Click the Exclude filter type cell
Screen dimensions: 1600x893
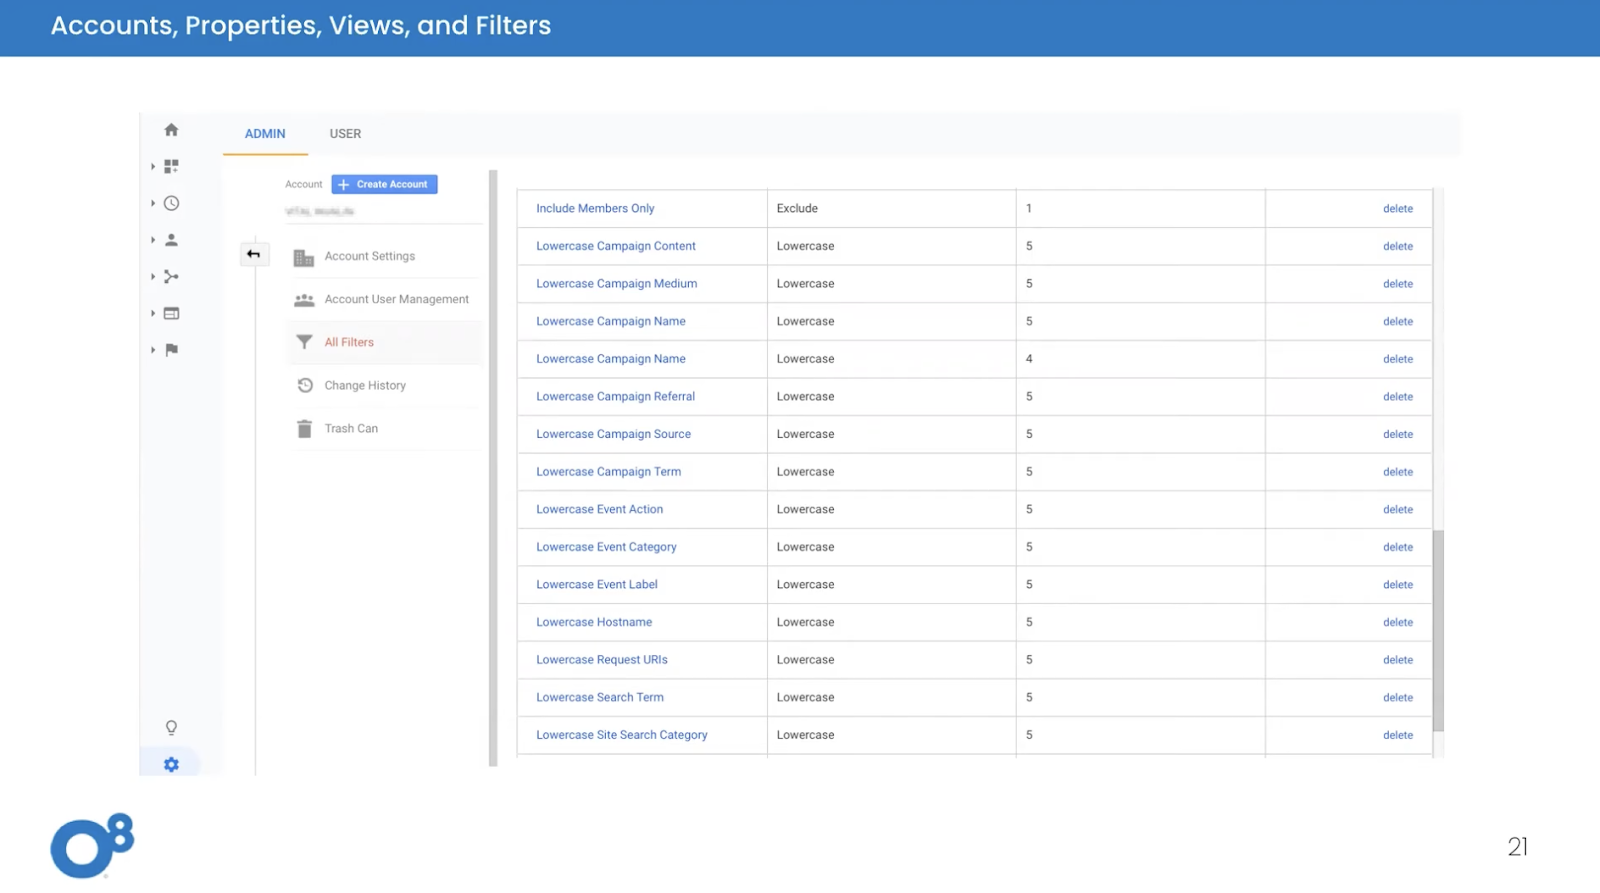coord(891,209)
